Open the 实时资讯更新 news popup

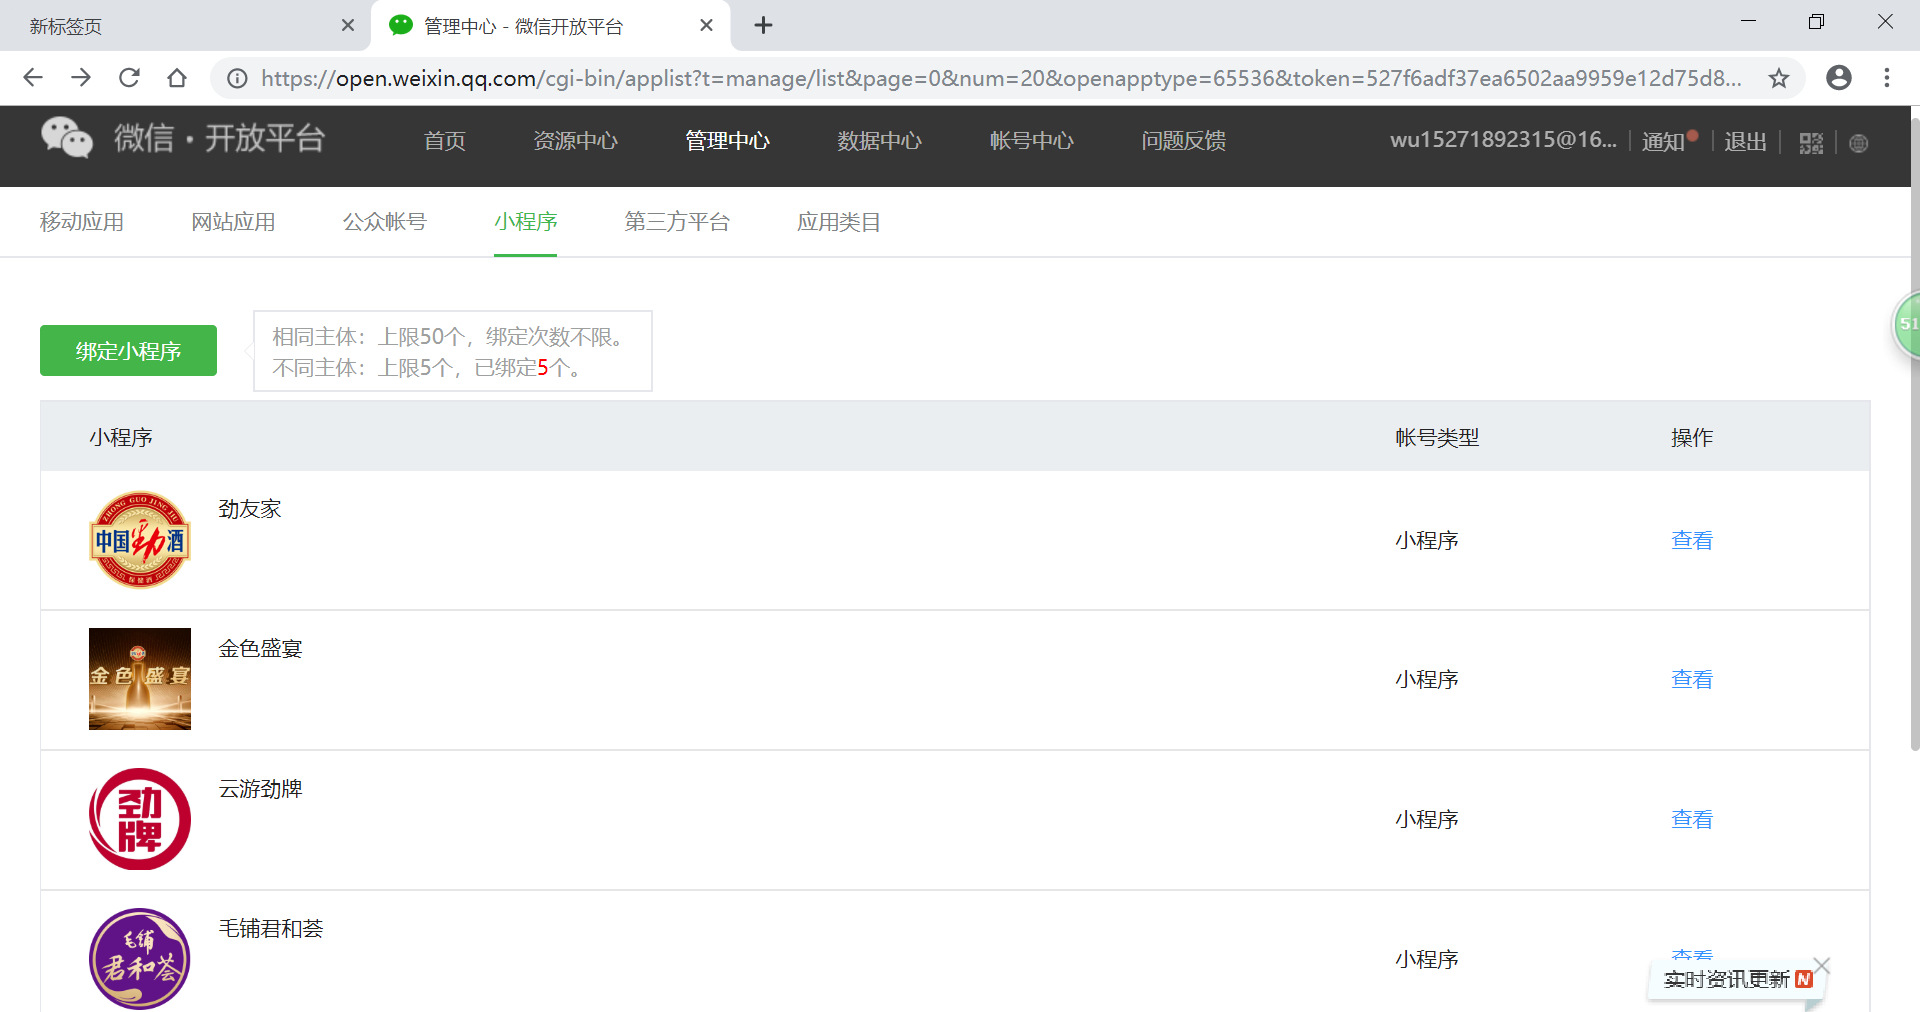pos(1736,979)
